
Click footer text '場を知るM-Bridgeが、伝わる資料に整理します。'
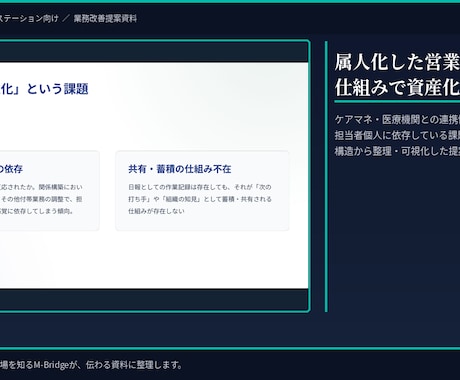pos(91,365)
